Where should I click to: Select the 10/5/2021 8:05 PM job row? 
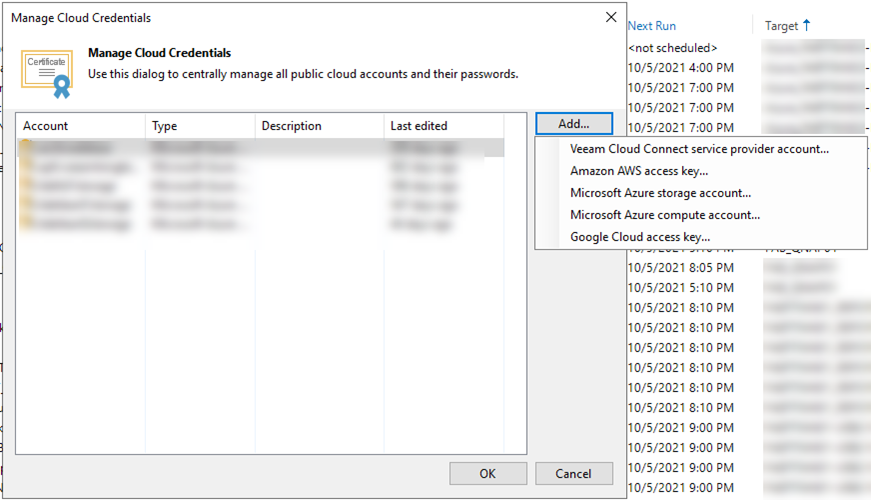click(680, 268)
